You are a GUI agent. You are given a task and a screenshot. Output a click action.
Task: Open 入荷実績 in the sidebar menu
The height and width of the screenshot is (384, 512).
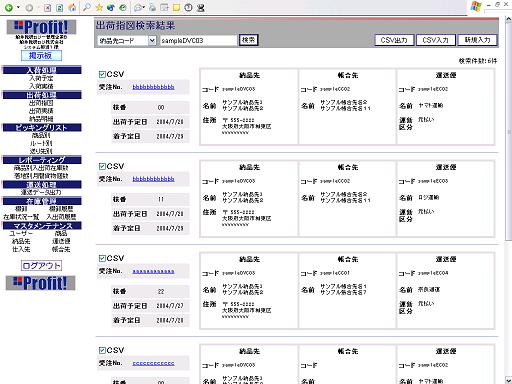coord(41,86)
